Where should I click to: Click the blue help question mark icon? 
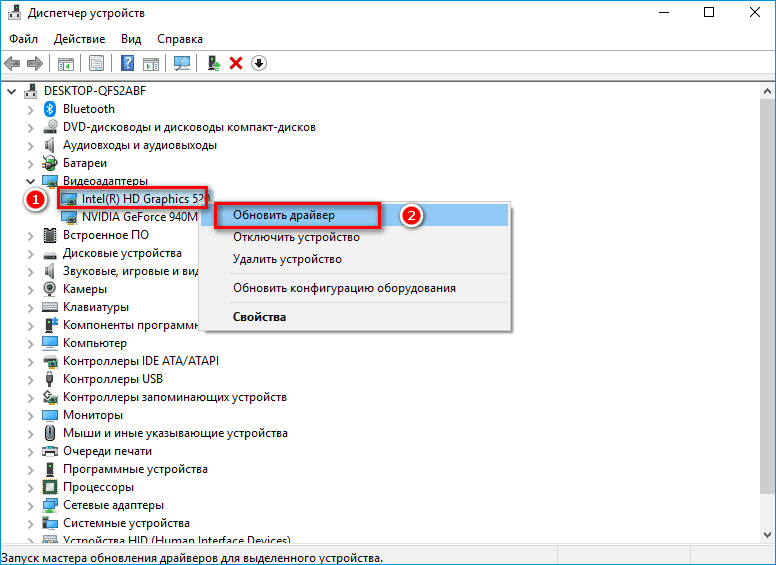click(x=127, y=63)
